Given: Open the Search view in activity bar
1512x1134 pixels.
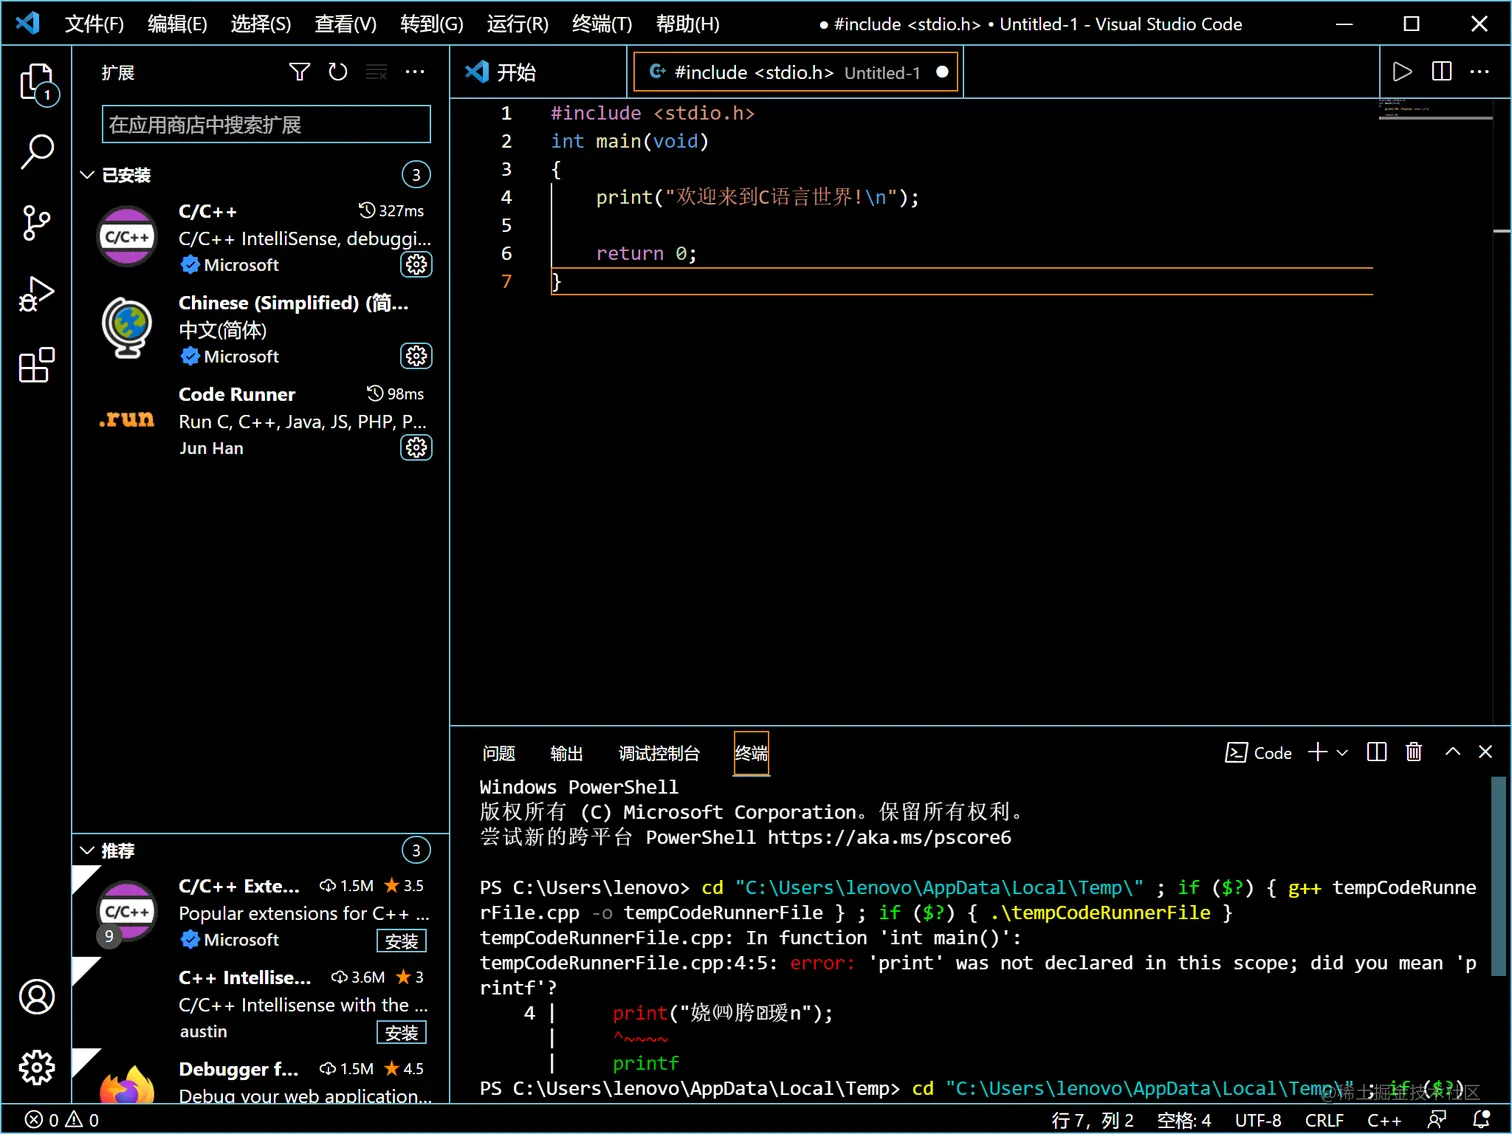Looking at the screenshot, I should click(x=37, y=152).
